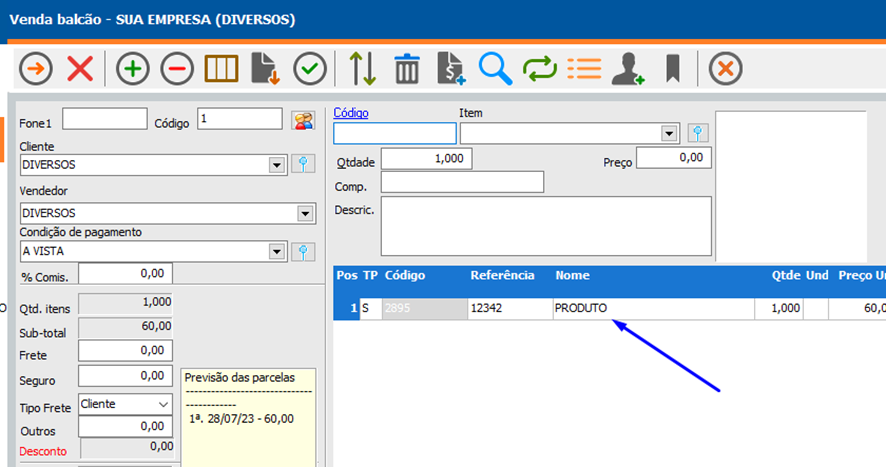Click the trash can delete icon

(407, 69)
